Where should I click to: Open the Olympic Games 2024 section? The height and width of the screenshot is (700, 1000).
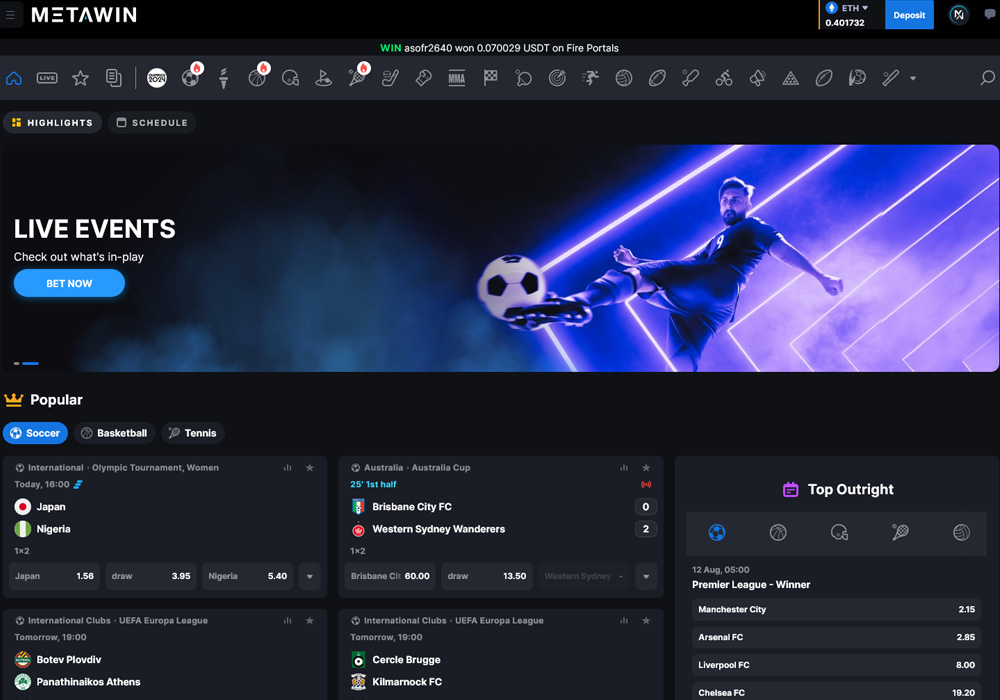157,77
